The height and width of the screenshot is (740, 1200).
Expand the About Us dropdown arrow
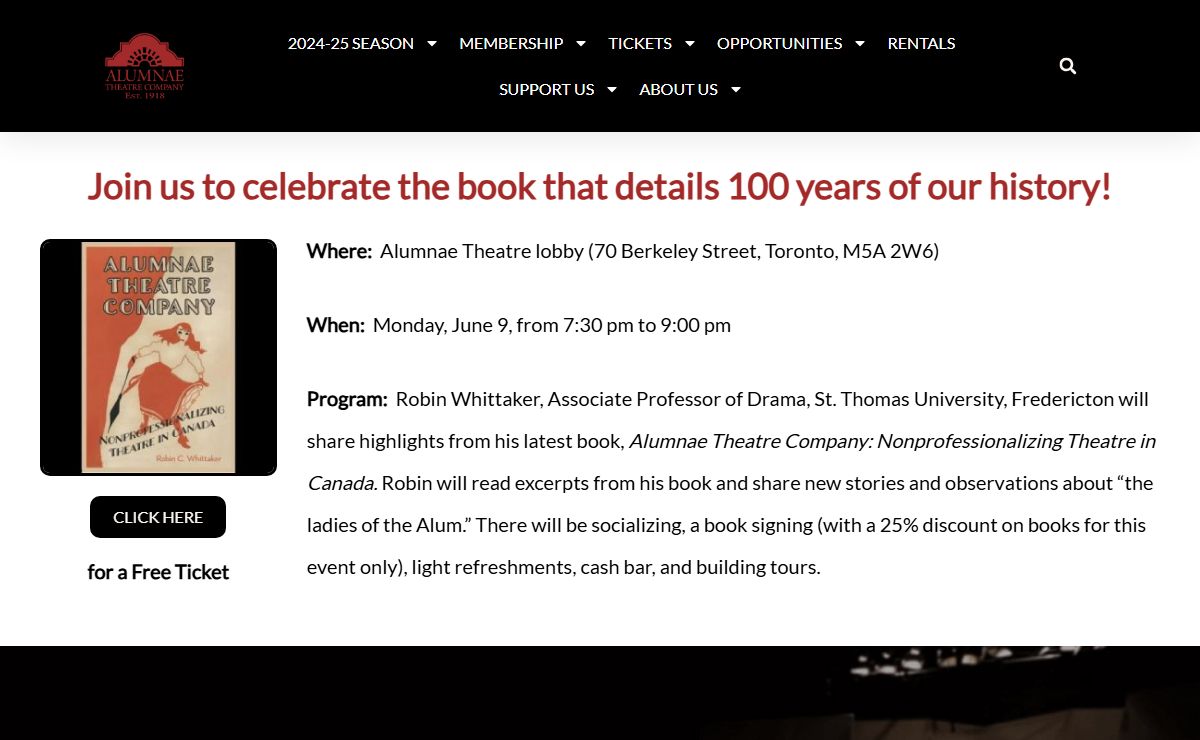736,90
